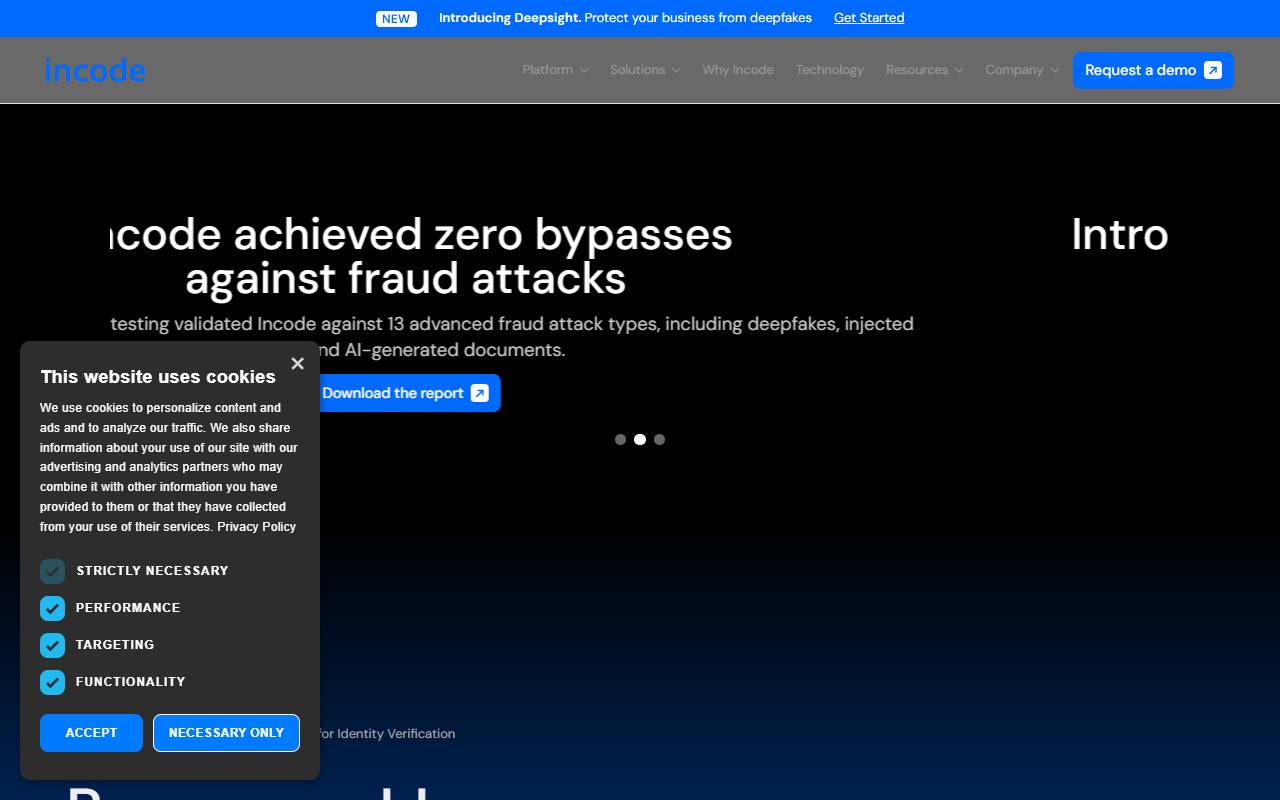This screenshot has width=1280, height=800.
Task: Click the NEW badge in top banner
Action: tap(396, 18)
